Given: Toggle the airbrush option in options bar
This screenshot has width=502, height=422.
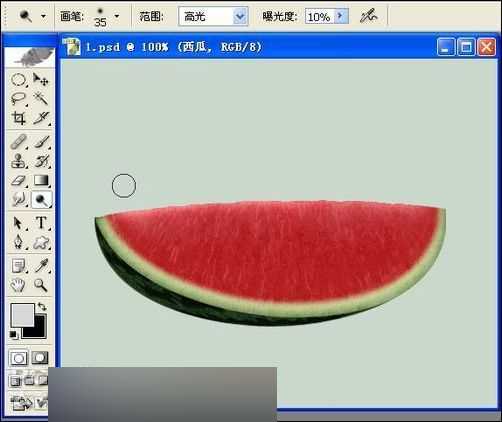Looking at the screenshot, I should click(x=369, y=16).
